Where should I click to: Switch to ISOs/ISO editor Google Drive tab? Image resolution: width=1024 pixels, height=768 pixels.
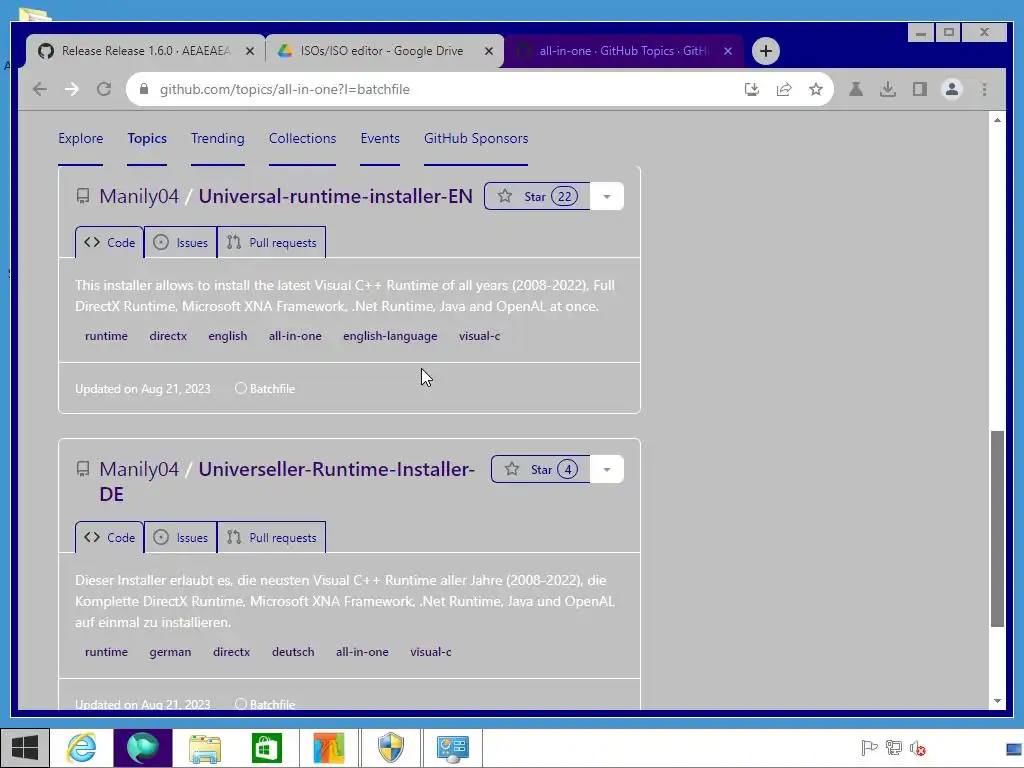click(x=382, y=51)
